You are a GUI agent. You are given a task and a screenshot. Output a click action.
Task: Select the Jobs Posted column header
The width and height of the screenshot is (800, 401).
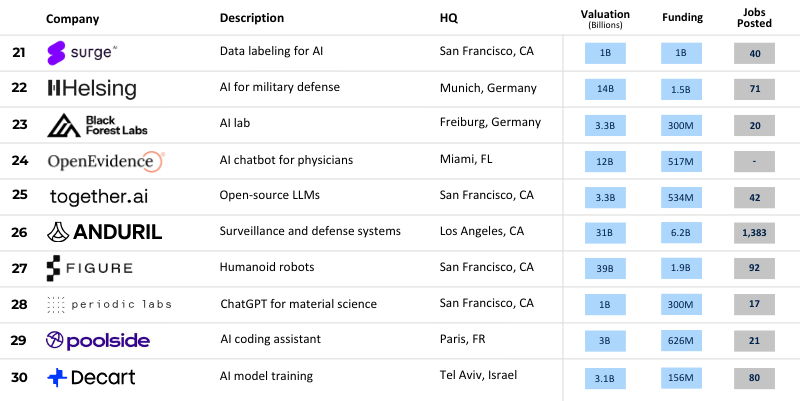tap(754, 18)
